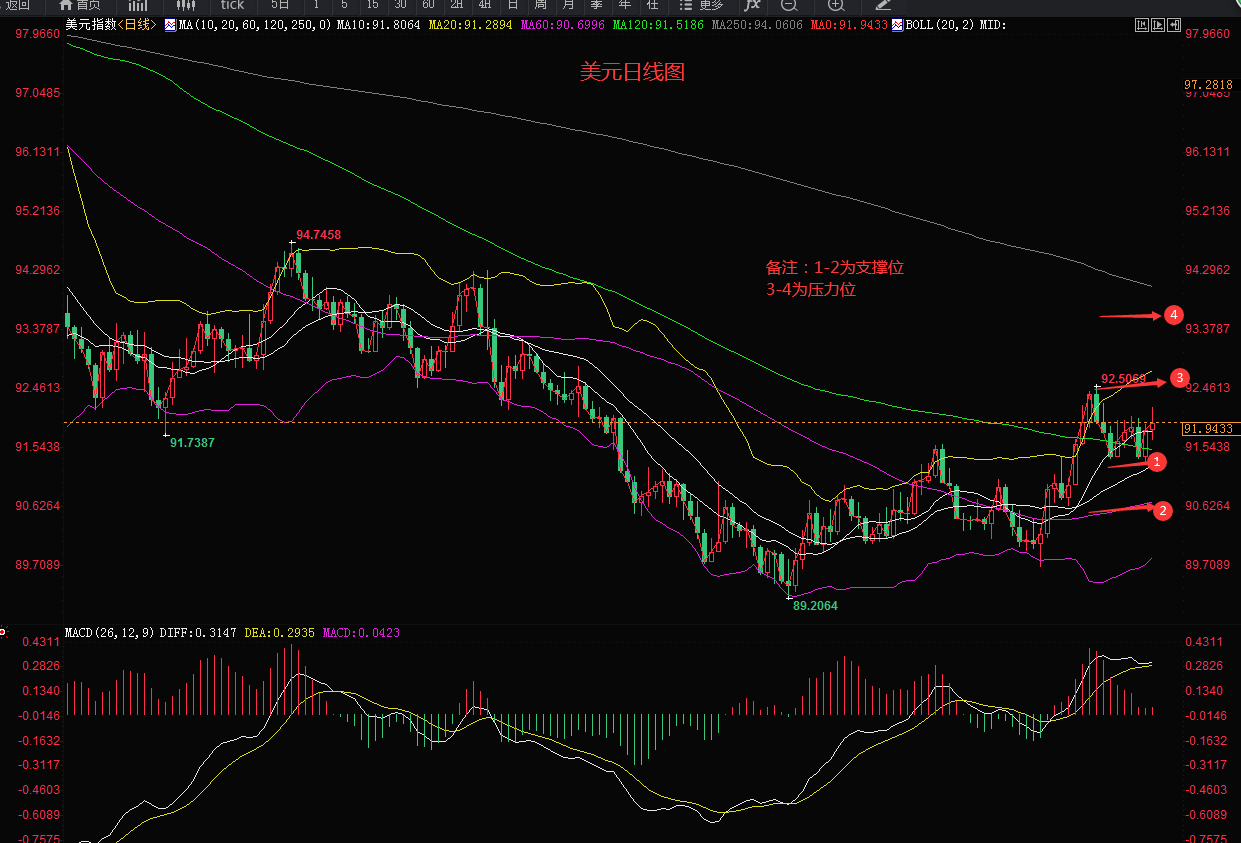Open the fx indicator formula tool

pos(752,5)
